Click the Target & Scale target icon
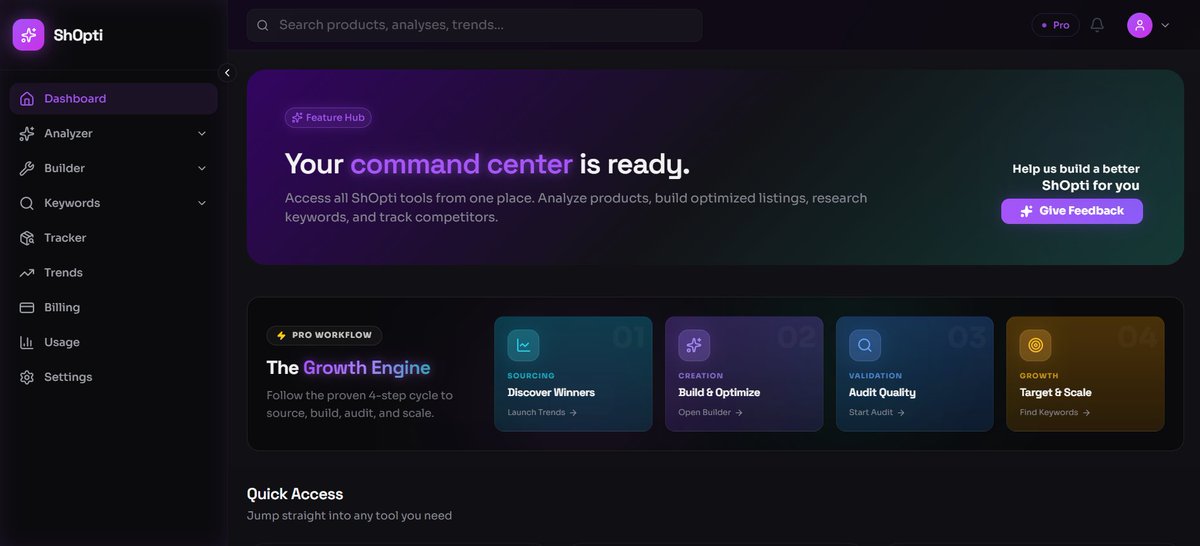This screenshot has width=1200, height=546. click(x=1035, y=345)
